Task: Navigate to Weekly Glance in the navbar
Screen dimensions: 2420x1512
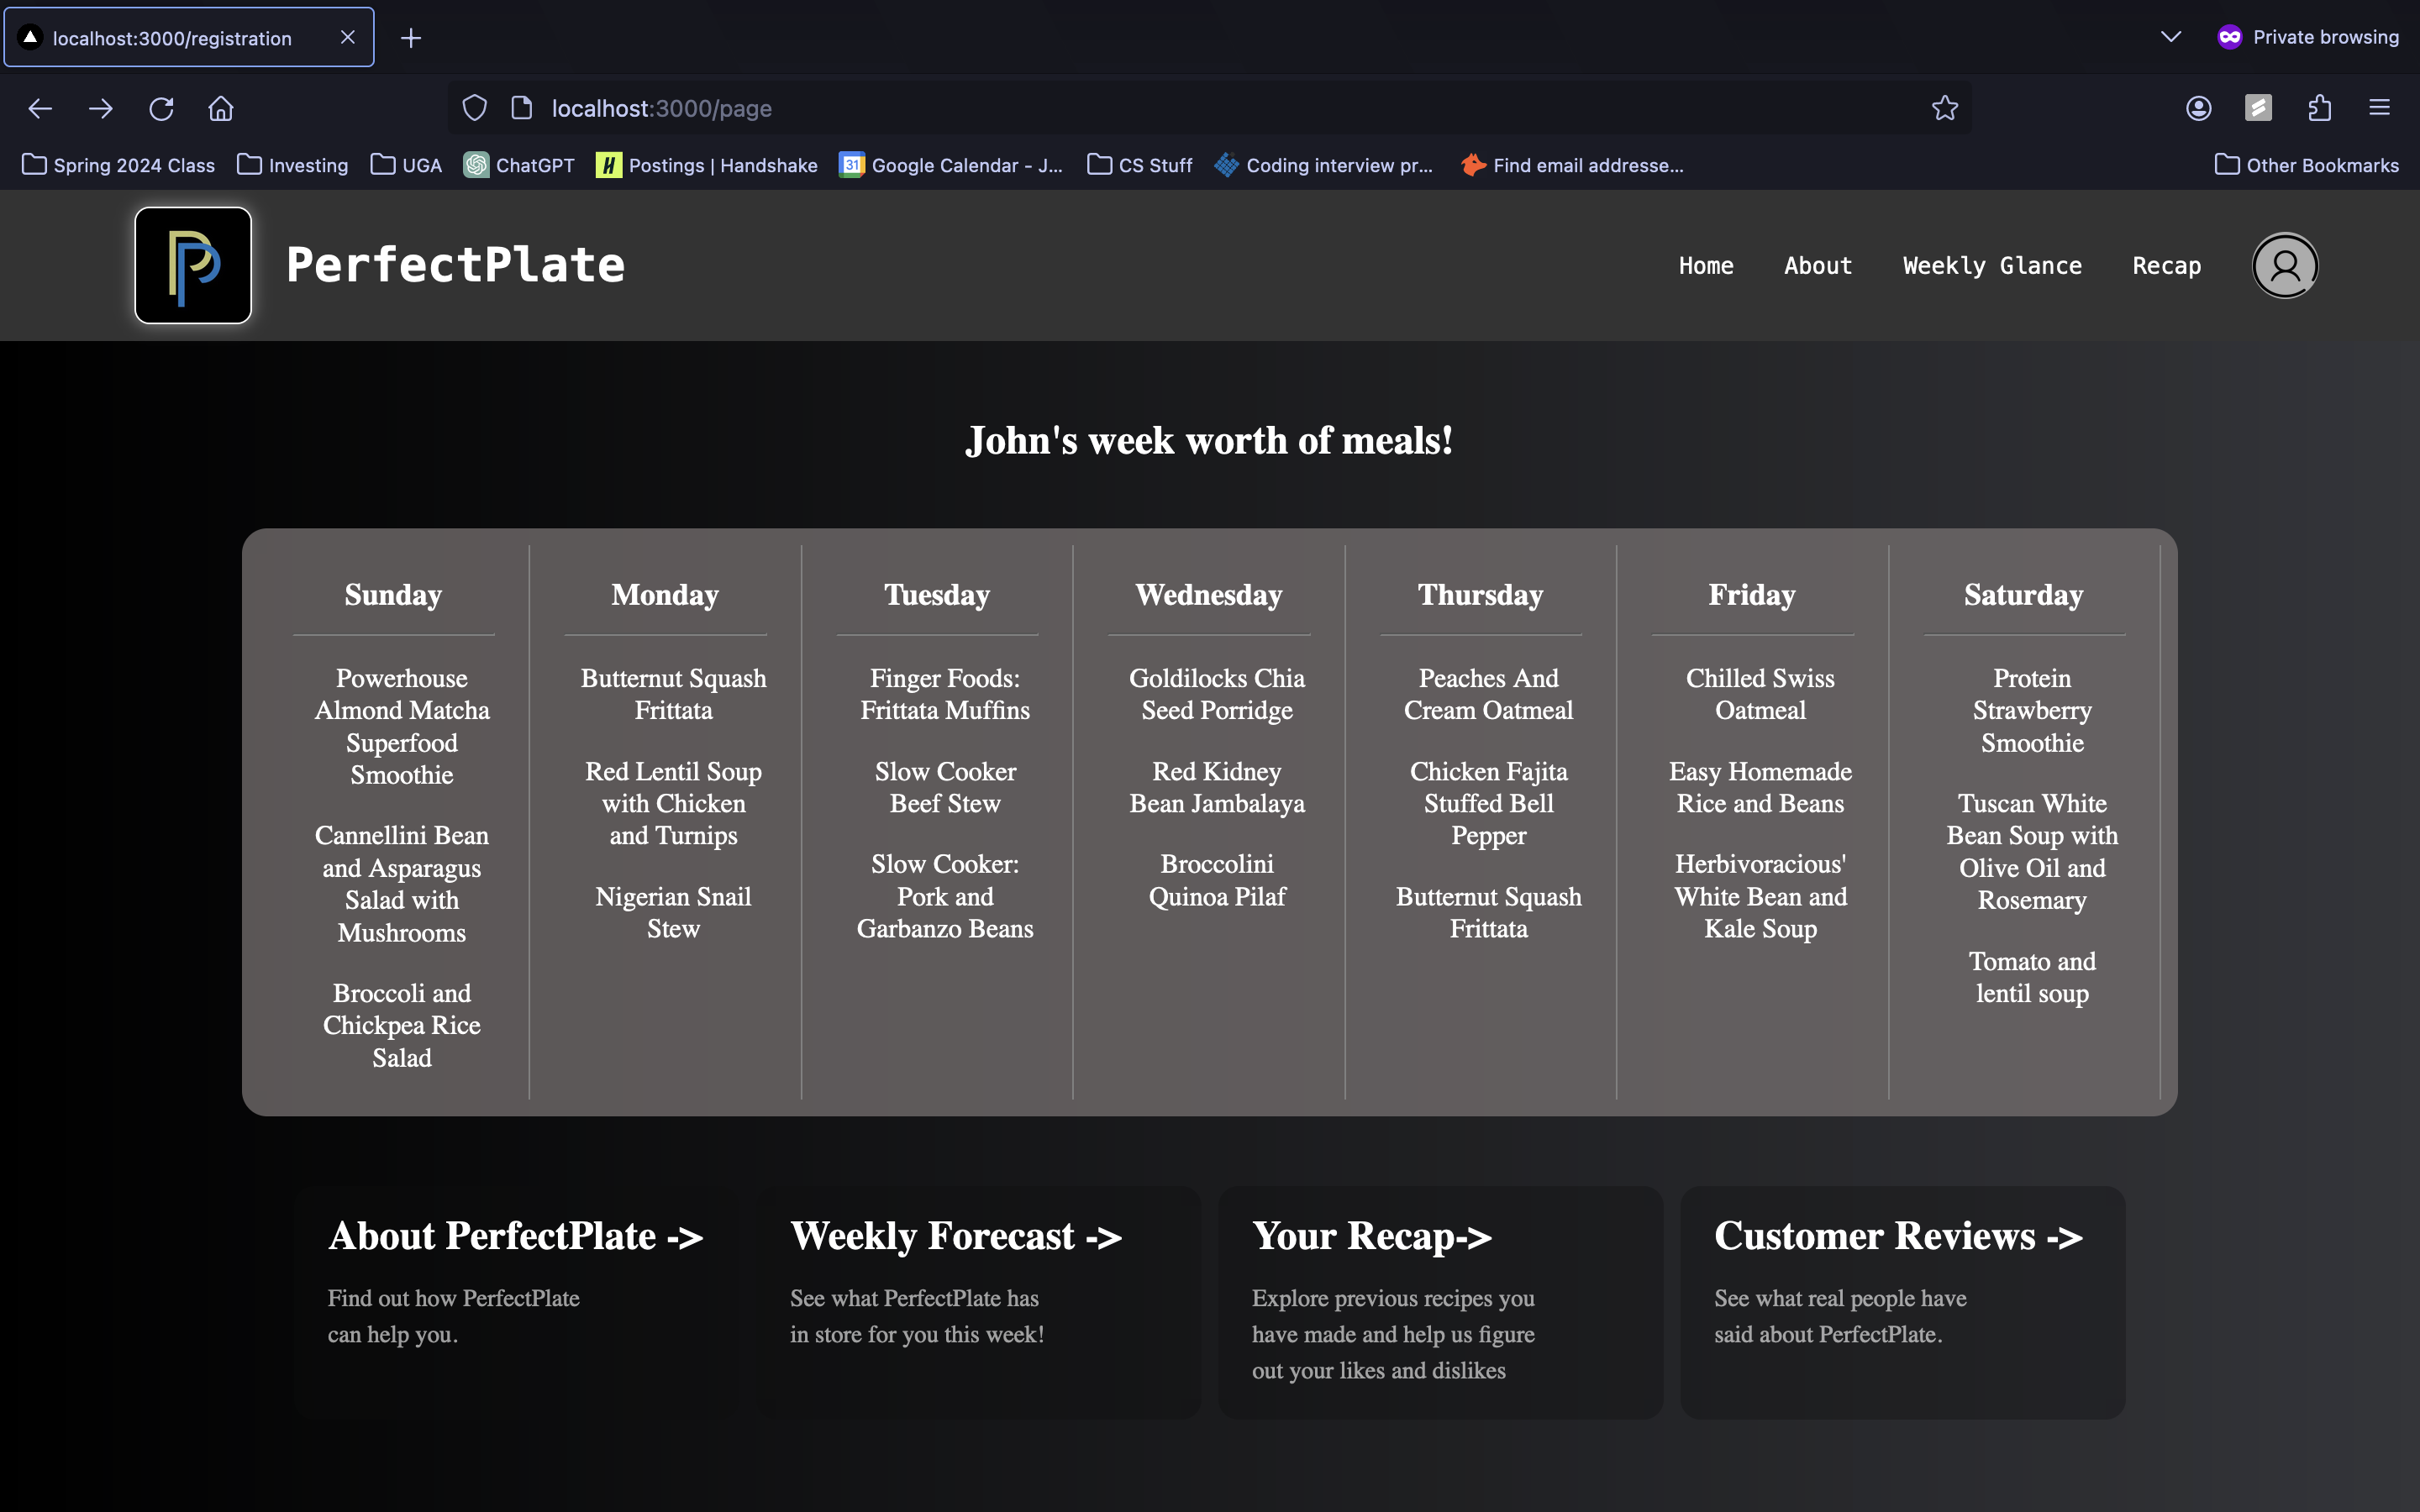Action: (1991, 265)
